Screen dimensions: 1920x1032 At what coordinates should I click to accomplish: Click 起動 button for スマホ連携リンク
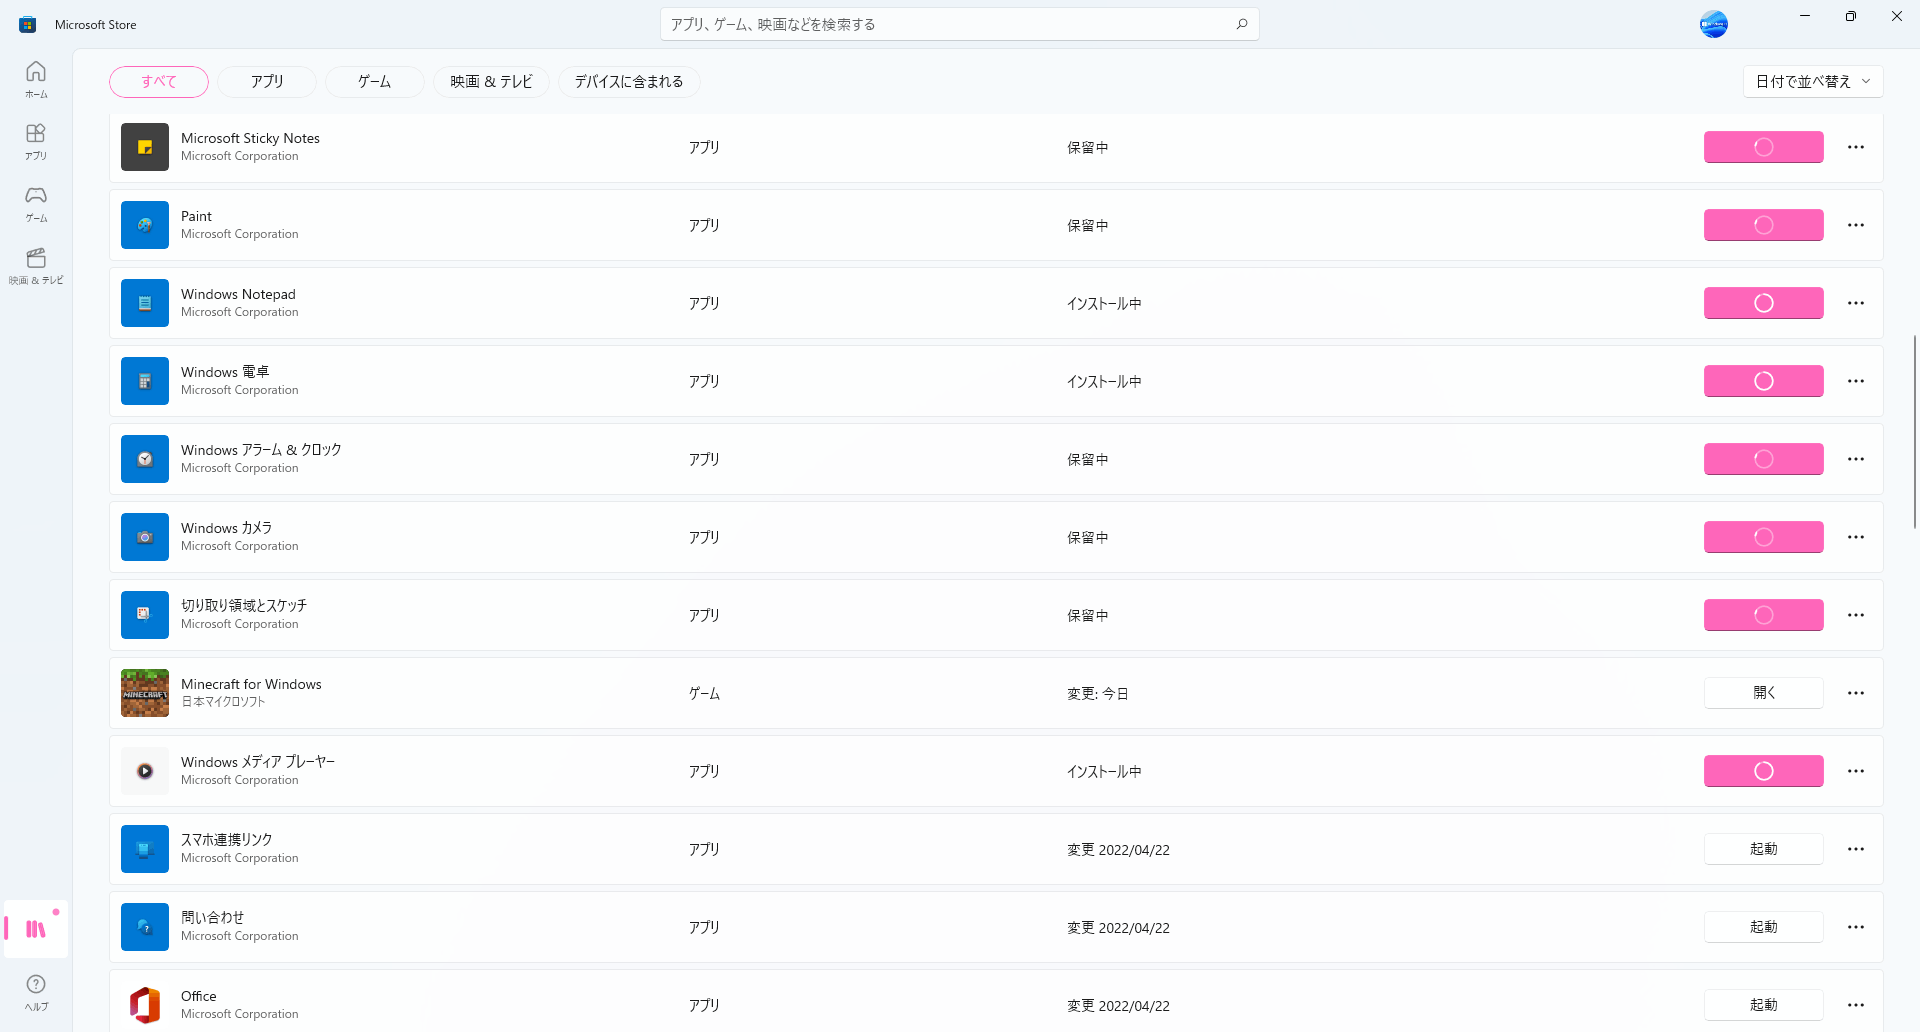click(1764, 849)
